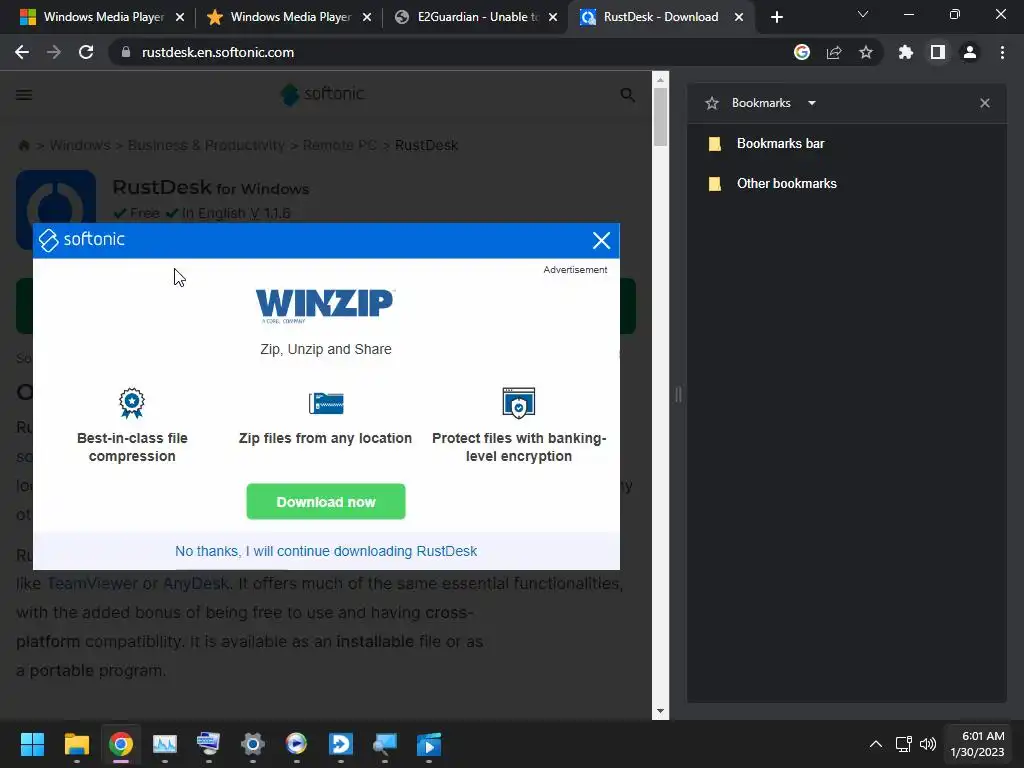Close the RustDesk - Download tab
Image resolution: width=1024 pixels, height=768 pixels.
(x=739, y=17)
